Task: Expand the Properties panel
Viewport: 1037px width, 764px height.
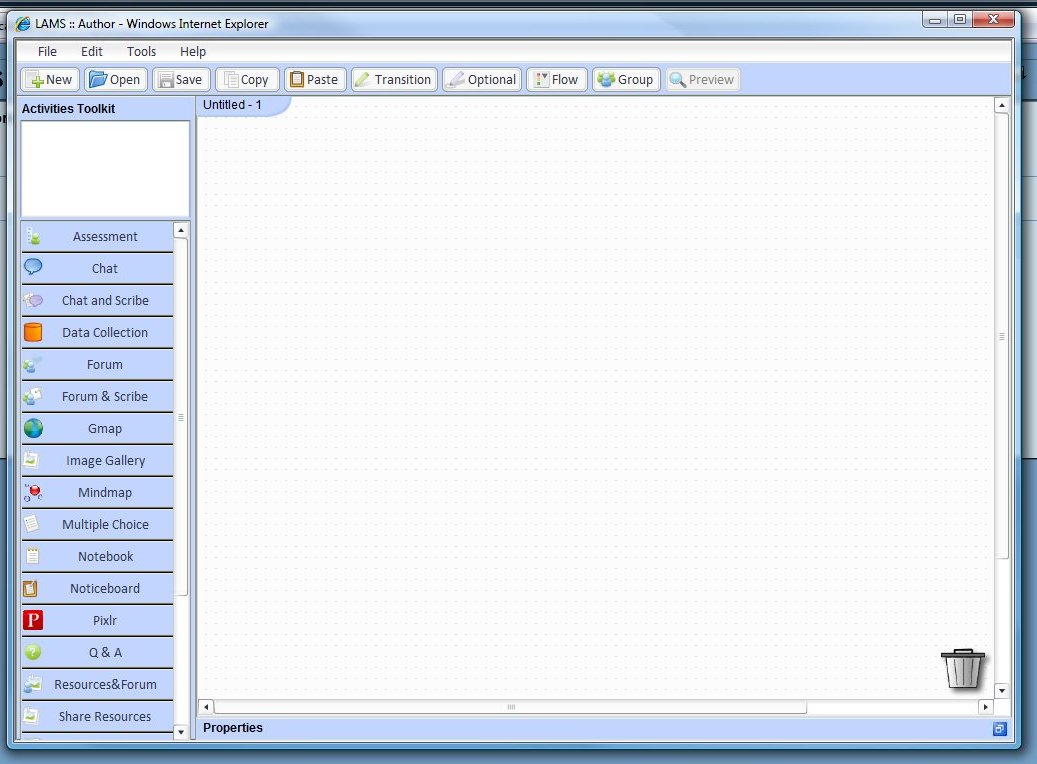Action: pyautogui.click(x=999, y=729)
